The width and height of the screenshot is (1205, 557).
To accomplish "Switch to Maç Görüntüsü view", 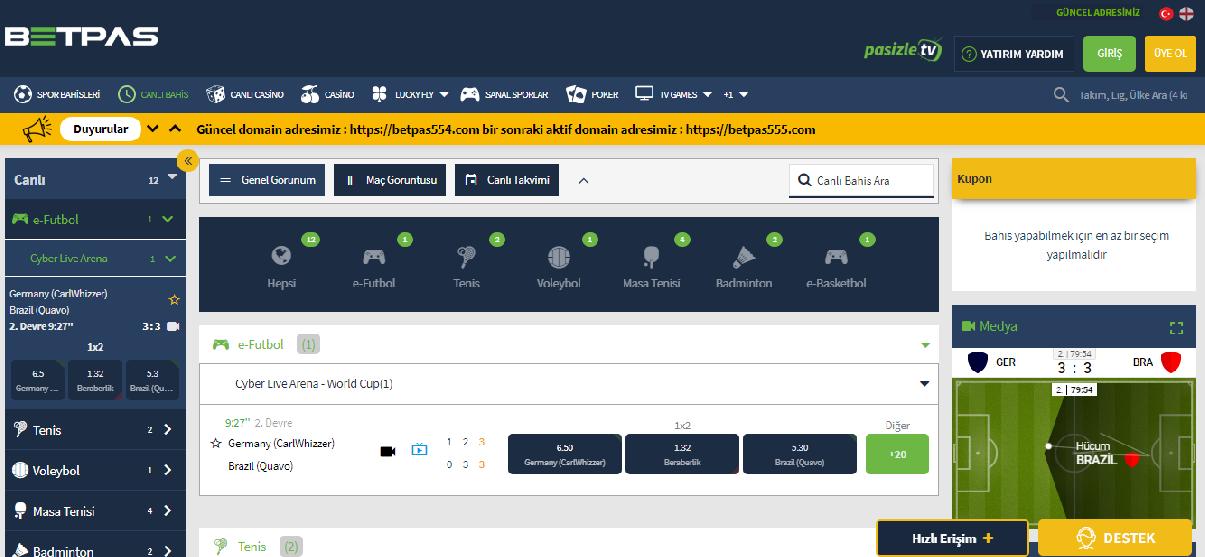I will click(x=391, y=180).
